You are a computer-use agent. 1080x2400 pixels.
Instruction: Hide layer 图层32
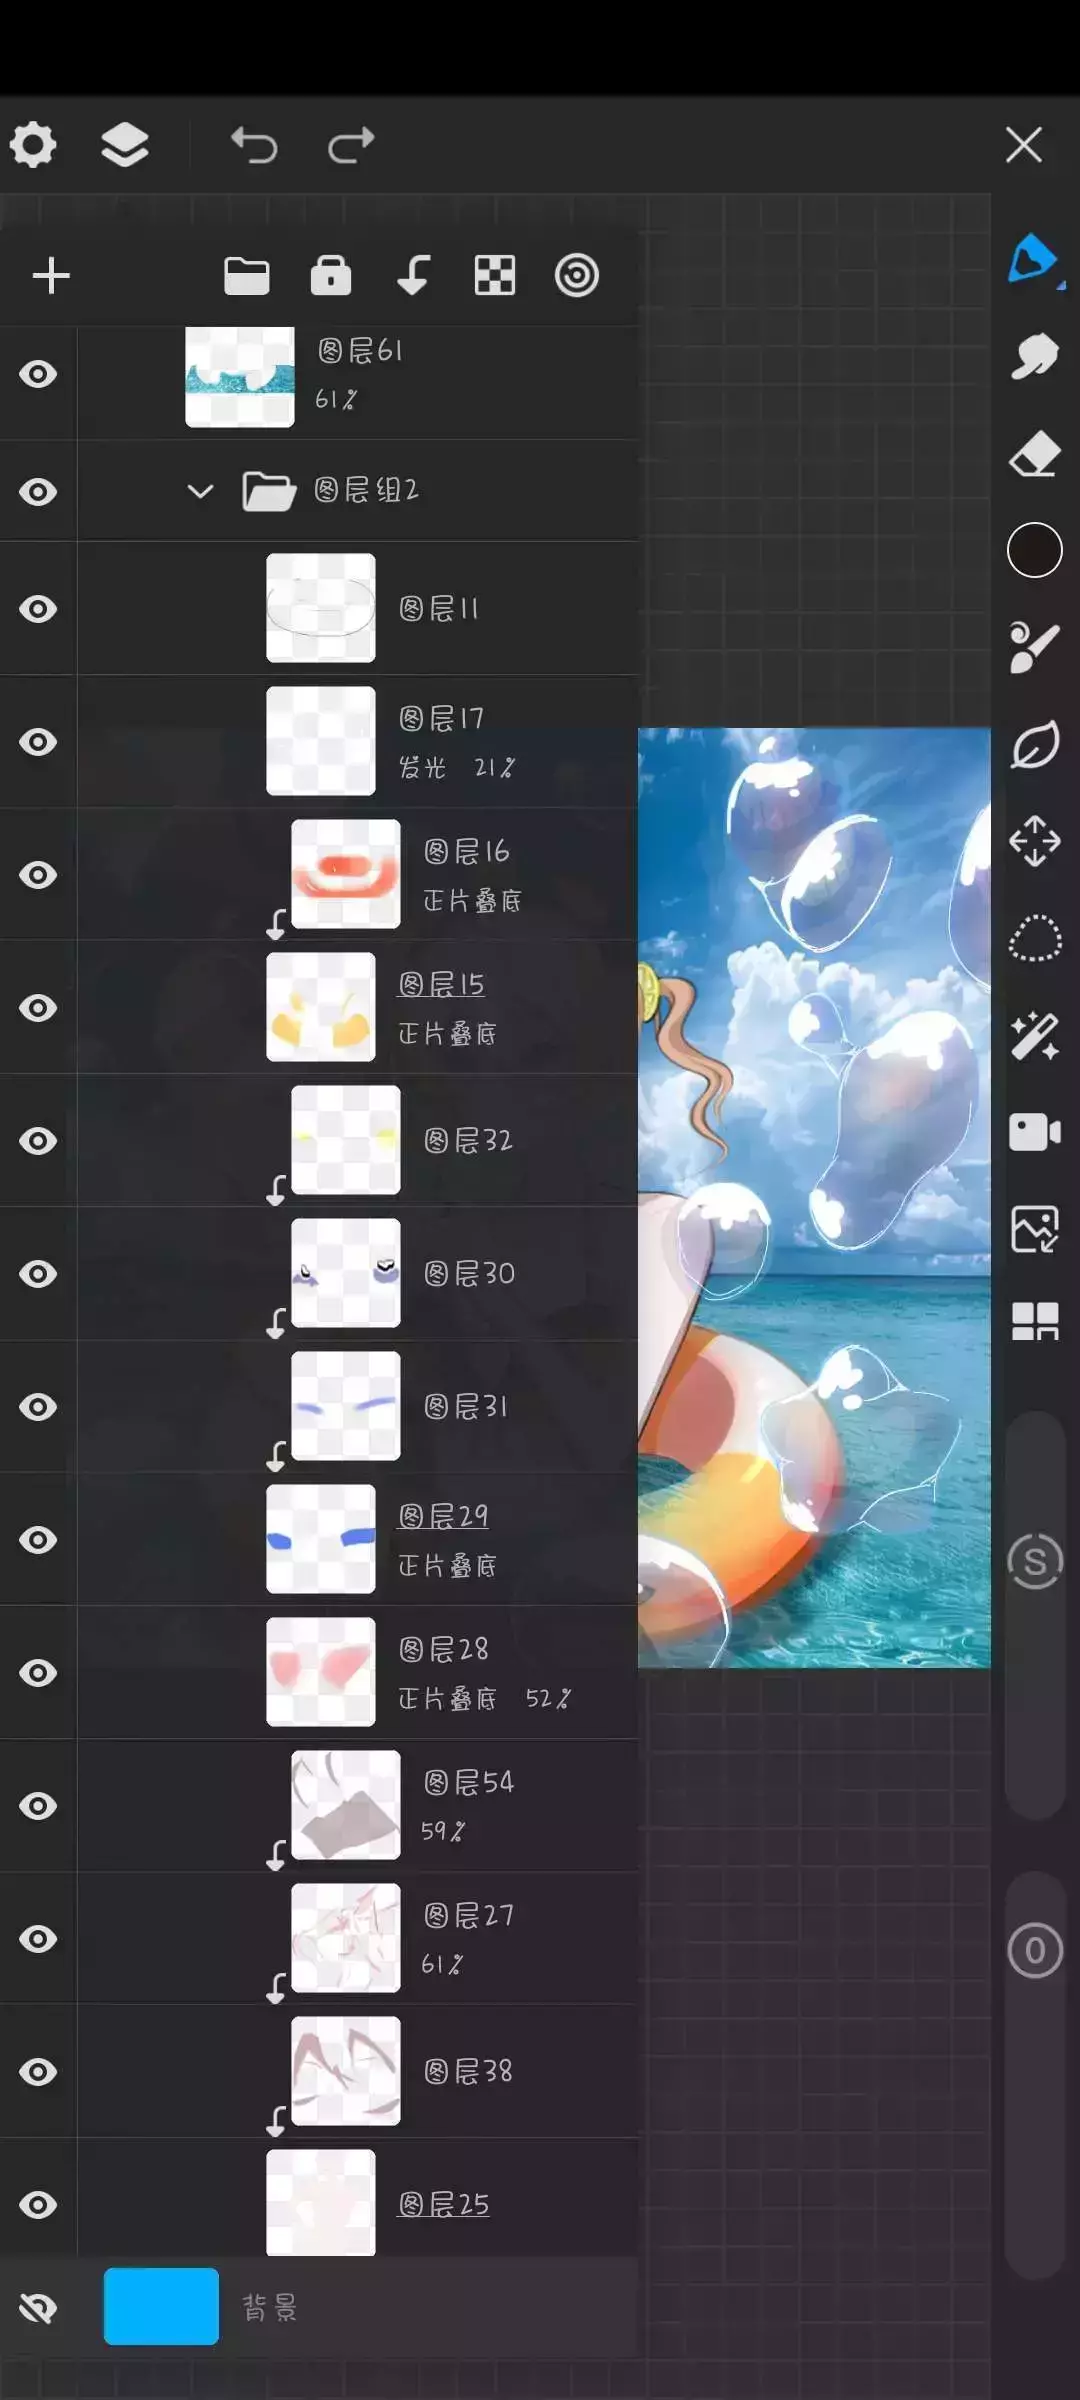38,1141
